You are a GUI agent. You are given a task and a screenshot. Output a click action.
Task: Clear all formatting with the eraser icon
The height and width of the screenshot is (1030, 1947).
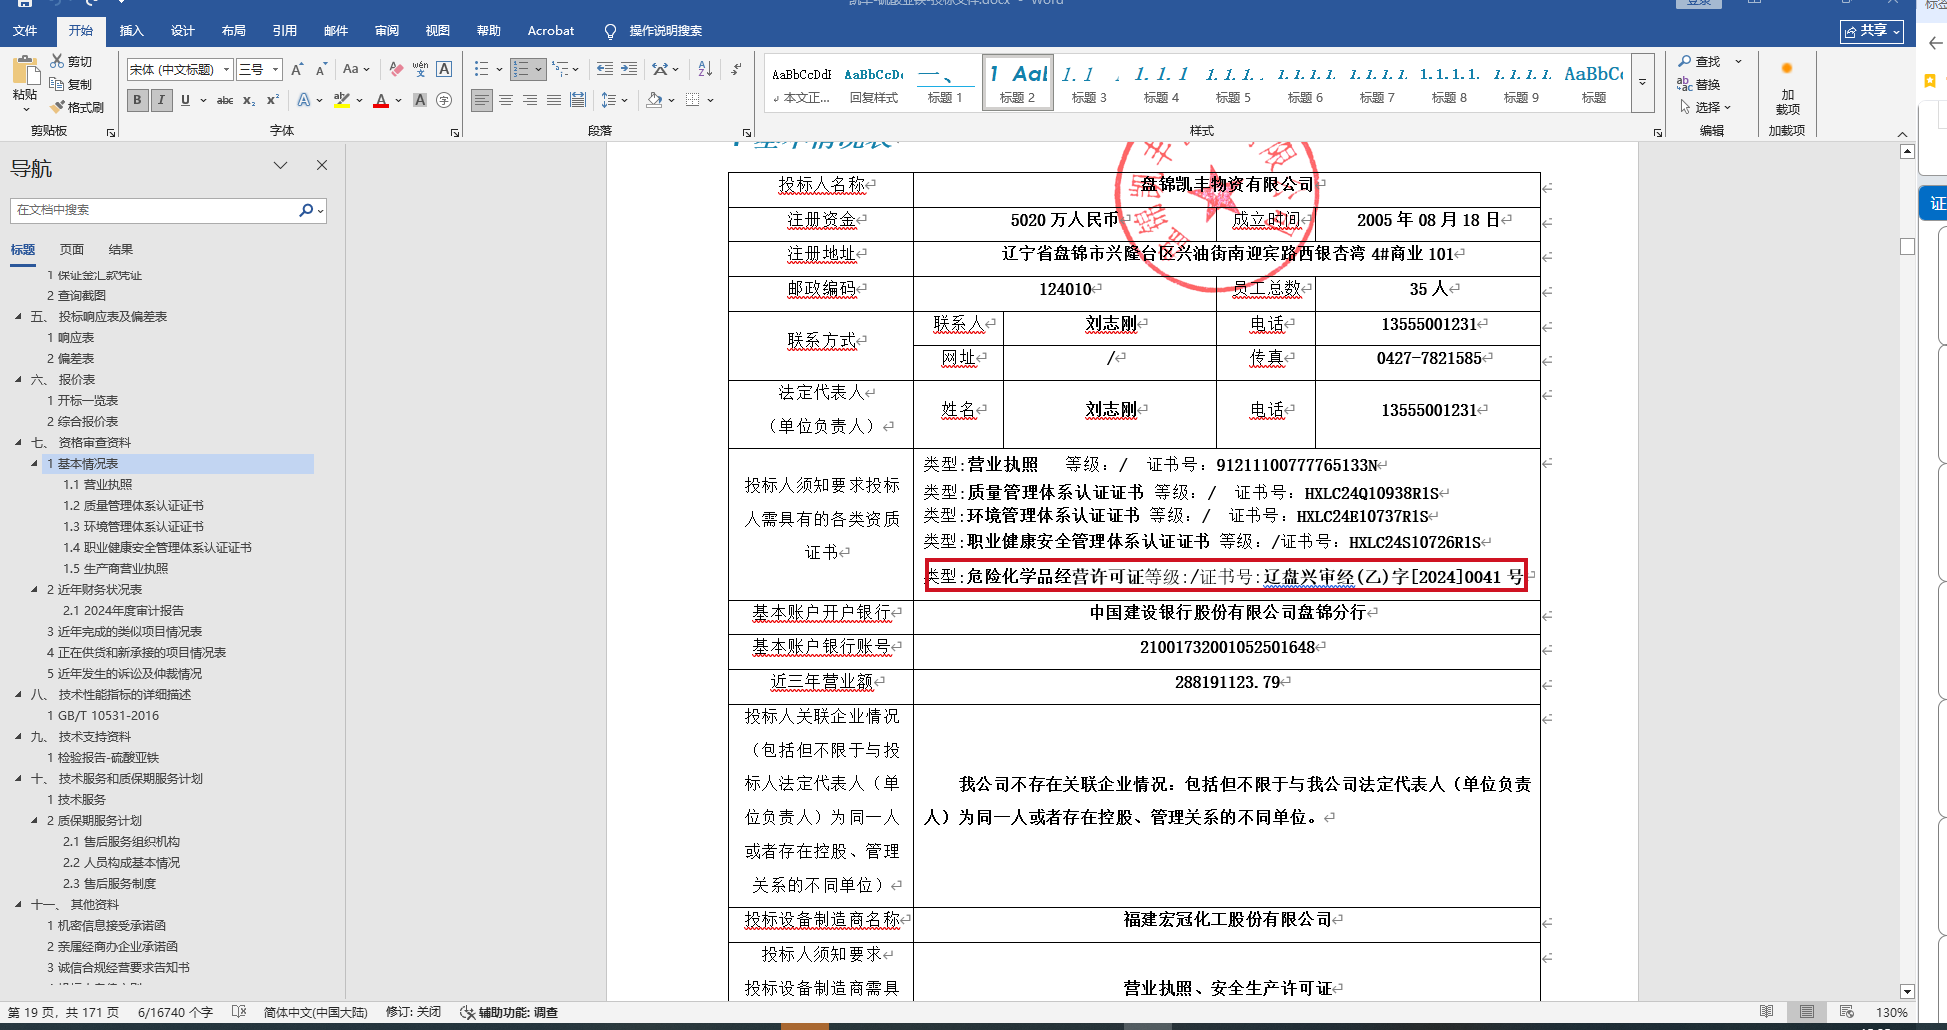[396, 69]
